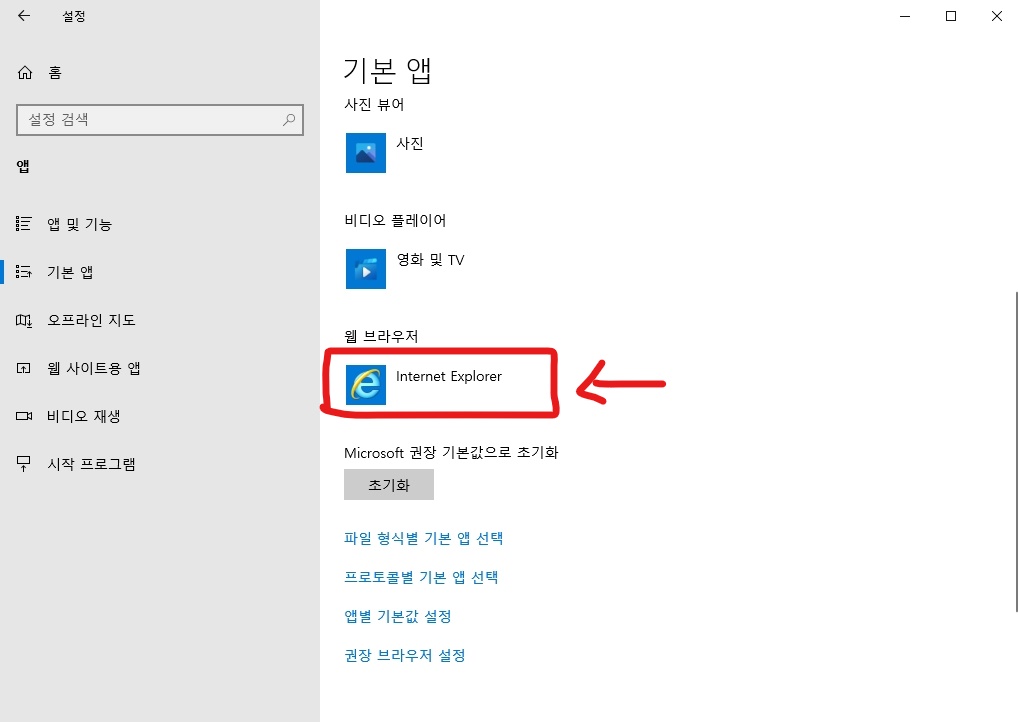Click the 앱 category heading in the sidebar

(23, 166)
